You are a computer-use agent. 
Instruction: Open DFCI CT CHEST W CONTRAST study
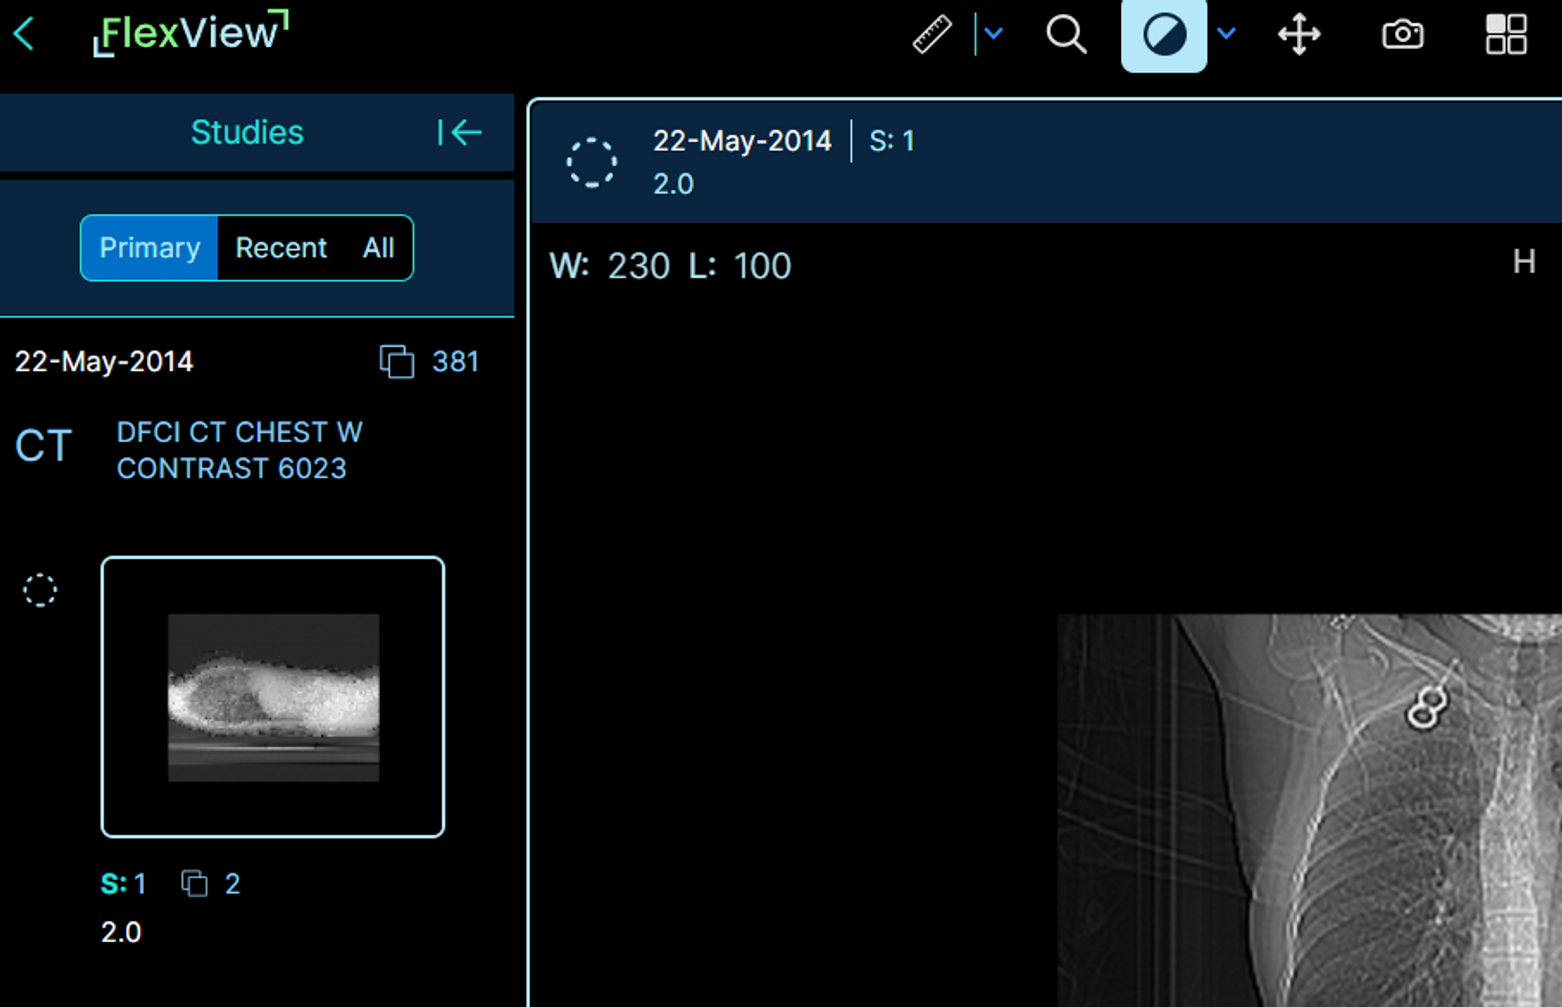pos(239,450)
